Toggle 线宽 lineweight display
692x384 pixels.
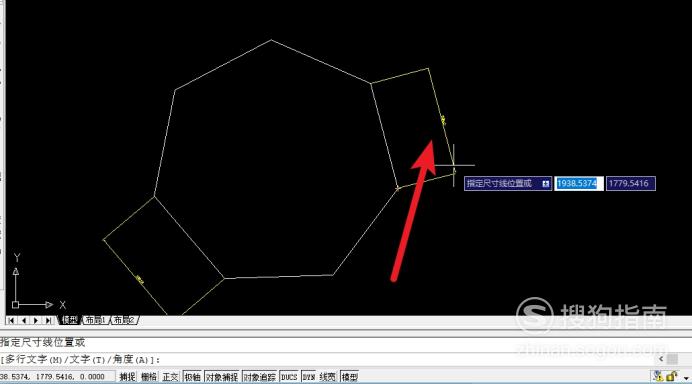(327, 377)
